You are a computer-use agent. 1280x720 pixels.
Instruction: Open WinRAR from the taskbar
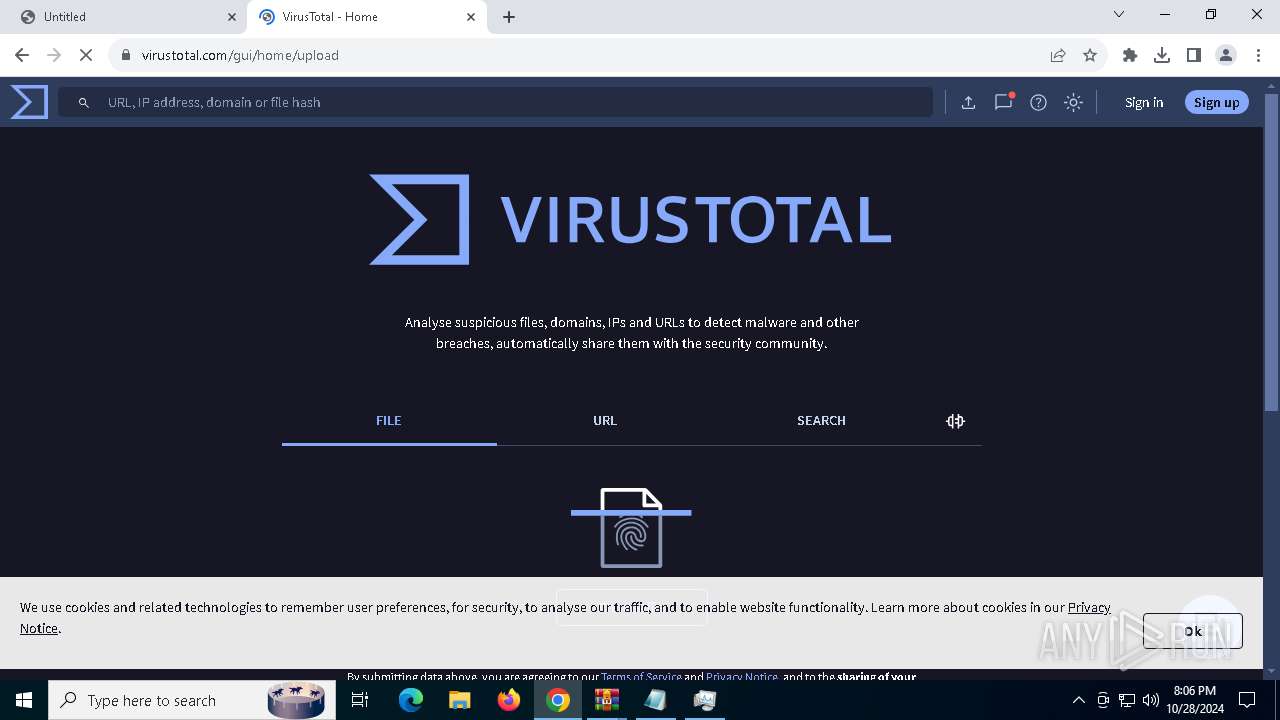tap(607, 700)
